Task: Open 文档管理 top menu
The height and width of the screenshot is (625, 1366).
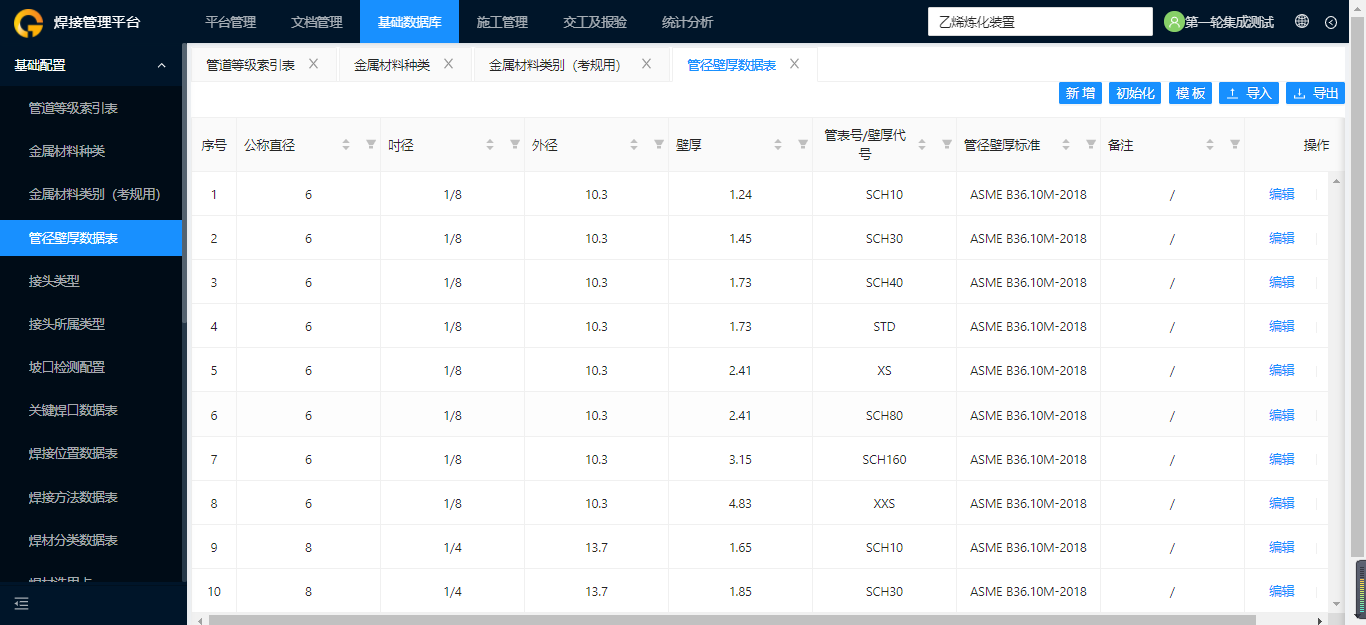Action: click(x=317, y=22)
